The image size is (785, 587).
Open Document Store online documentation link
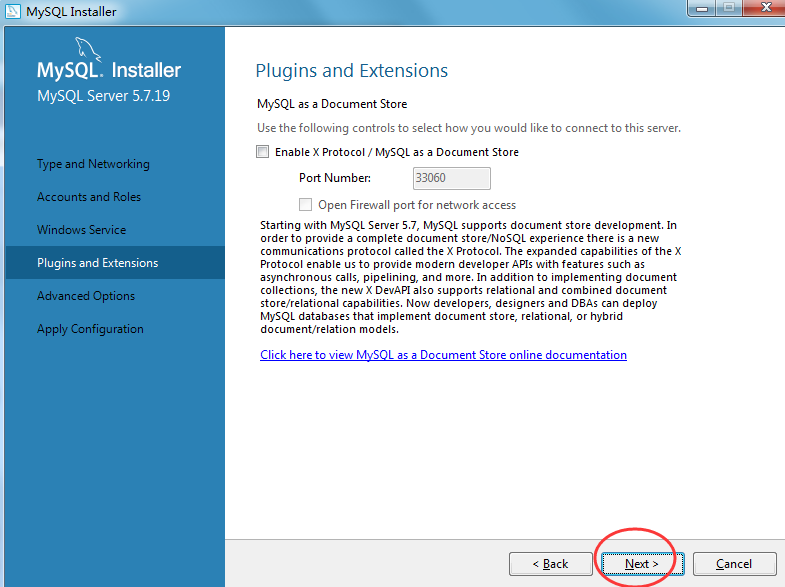pyautogui.click(x=443, y=355)
